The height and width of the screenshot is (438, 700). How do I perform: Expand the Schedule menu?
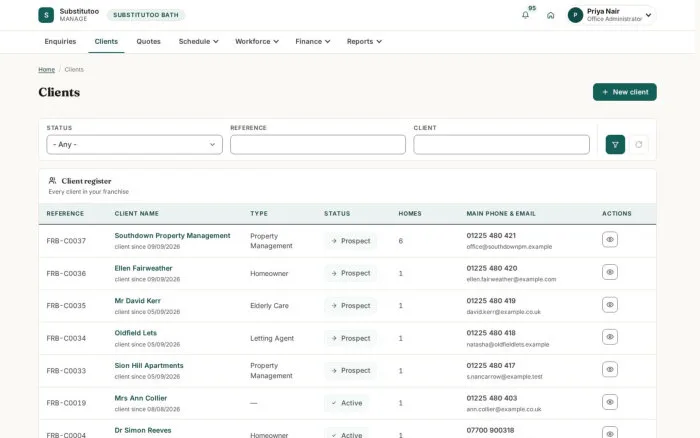point(199,42)
